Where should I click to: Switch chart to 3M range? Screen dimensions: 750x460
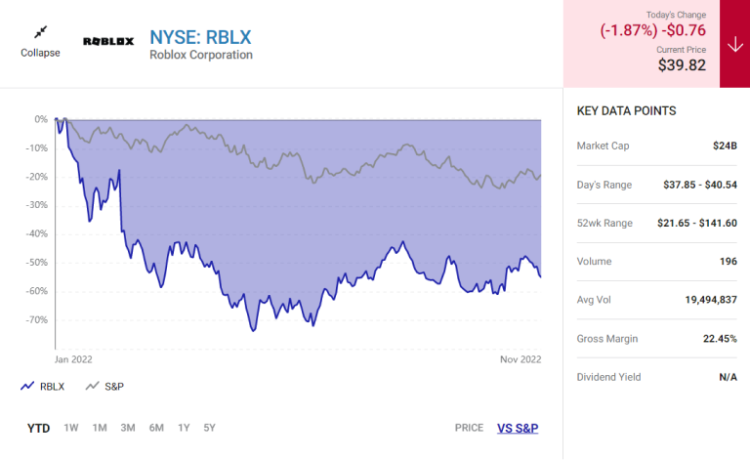click(128, 428)
